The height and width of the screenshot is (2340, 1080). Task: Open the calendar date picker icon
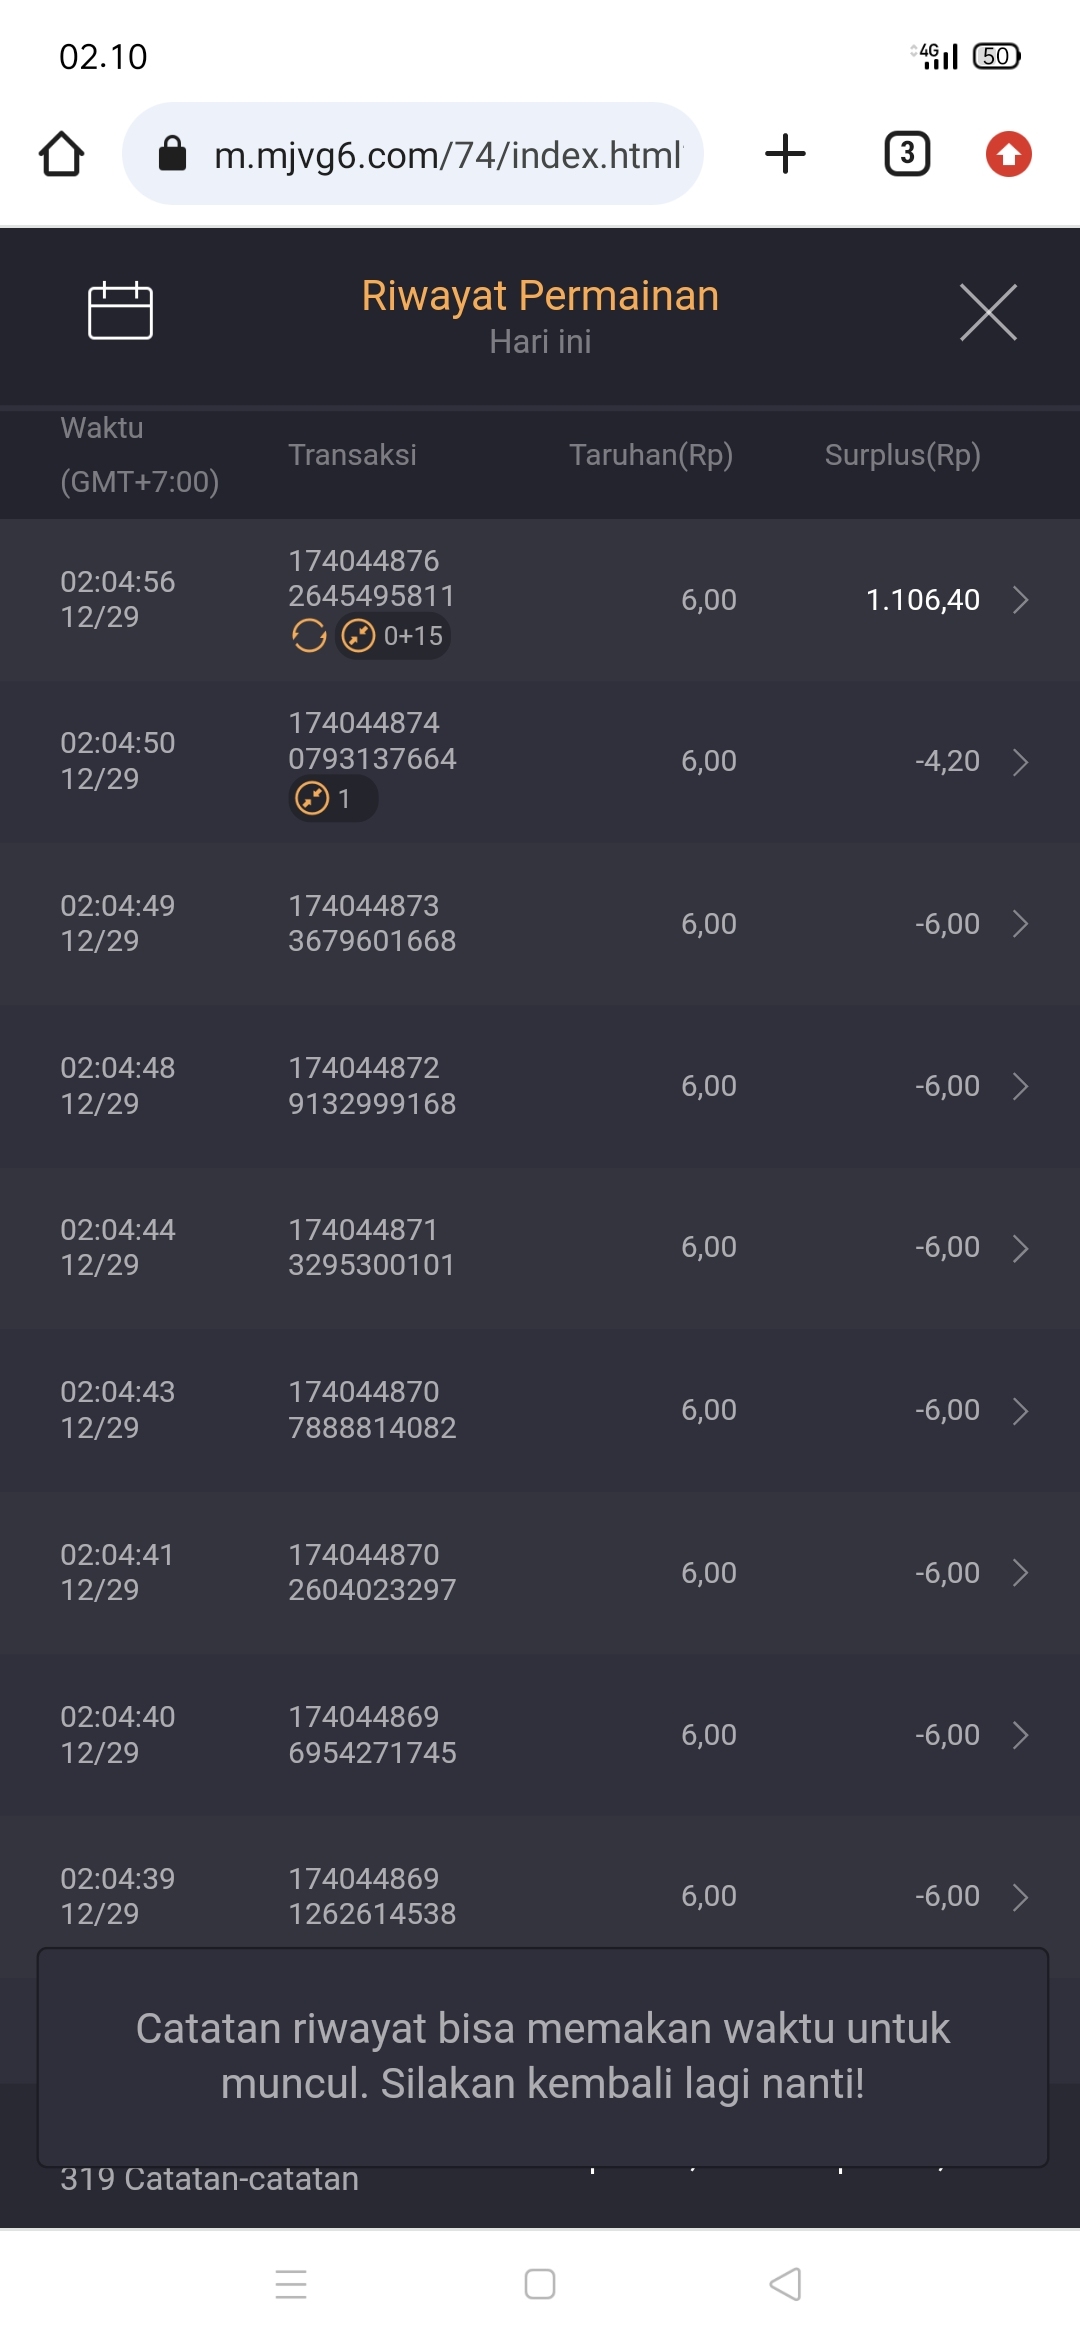[x=120, y=311]
